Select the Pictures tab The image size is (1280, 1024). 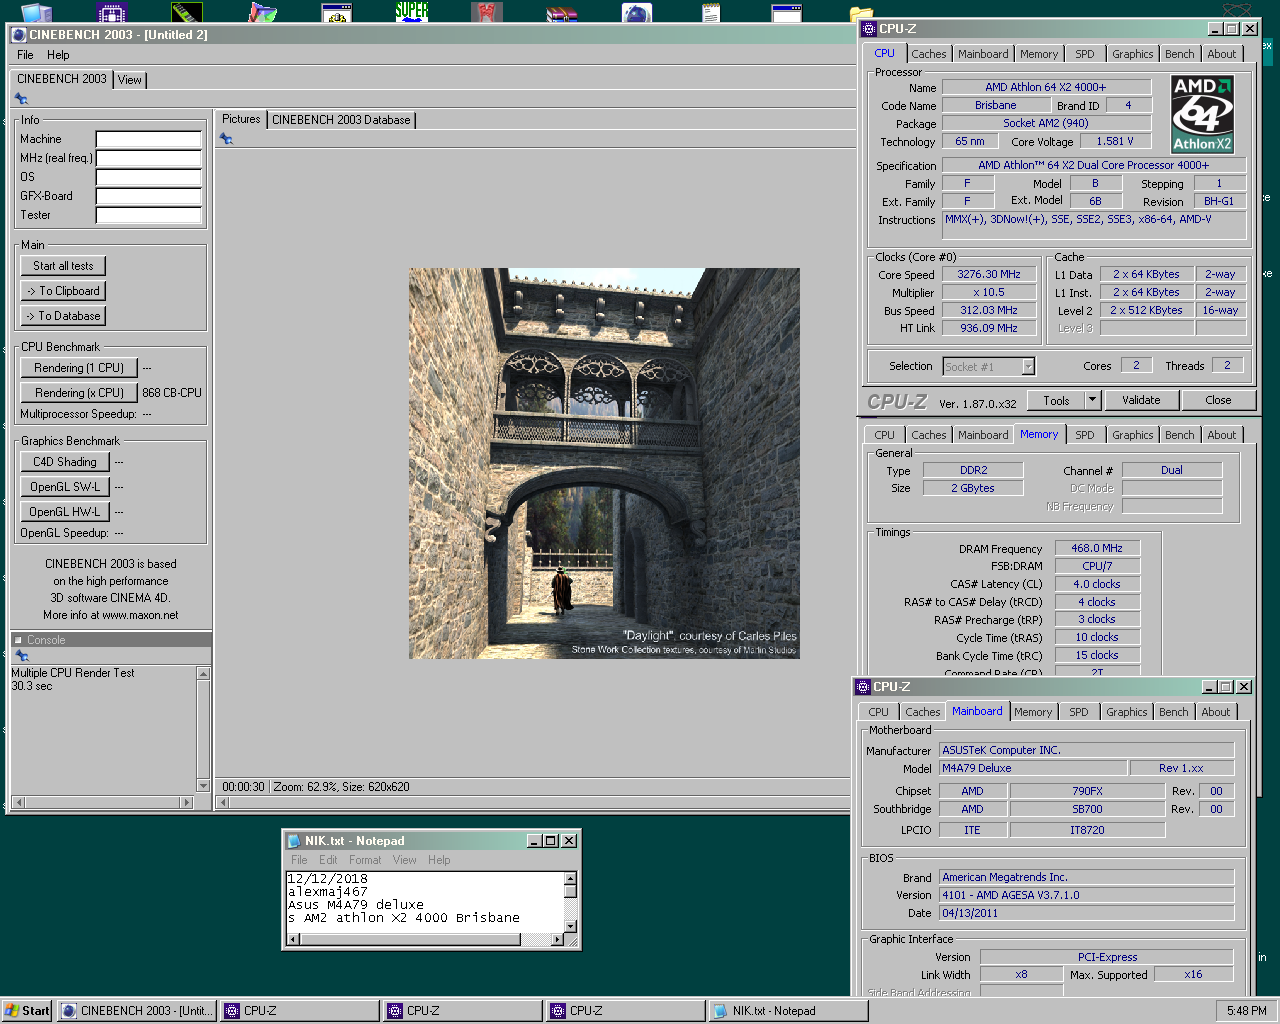[241, 119]
